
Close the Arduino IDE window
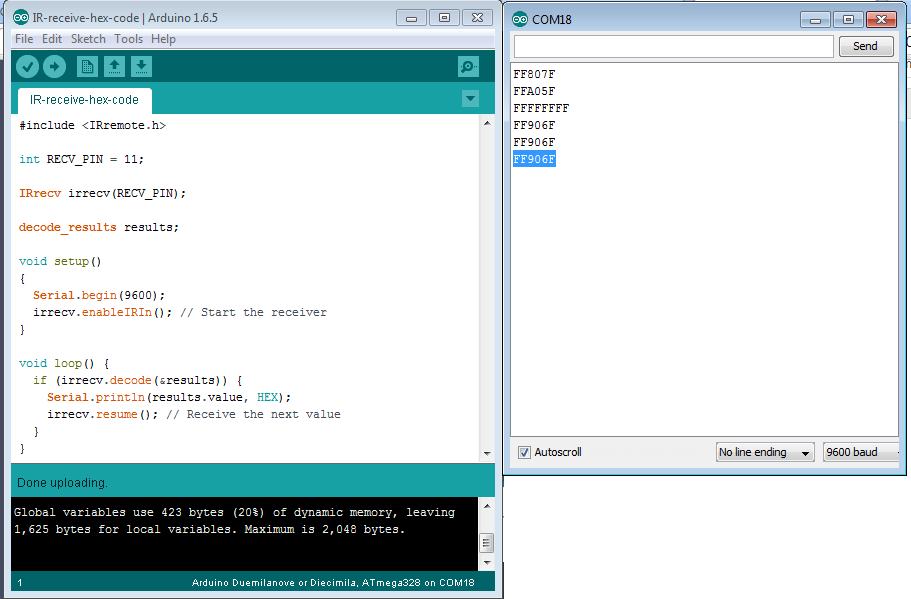click(x=478, y=18)
